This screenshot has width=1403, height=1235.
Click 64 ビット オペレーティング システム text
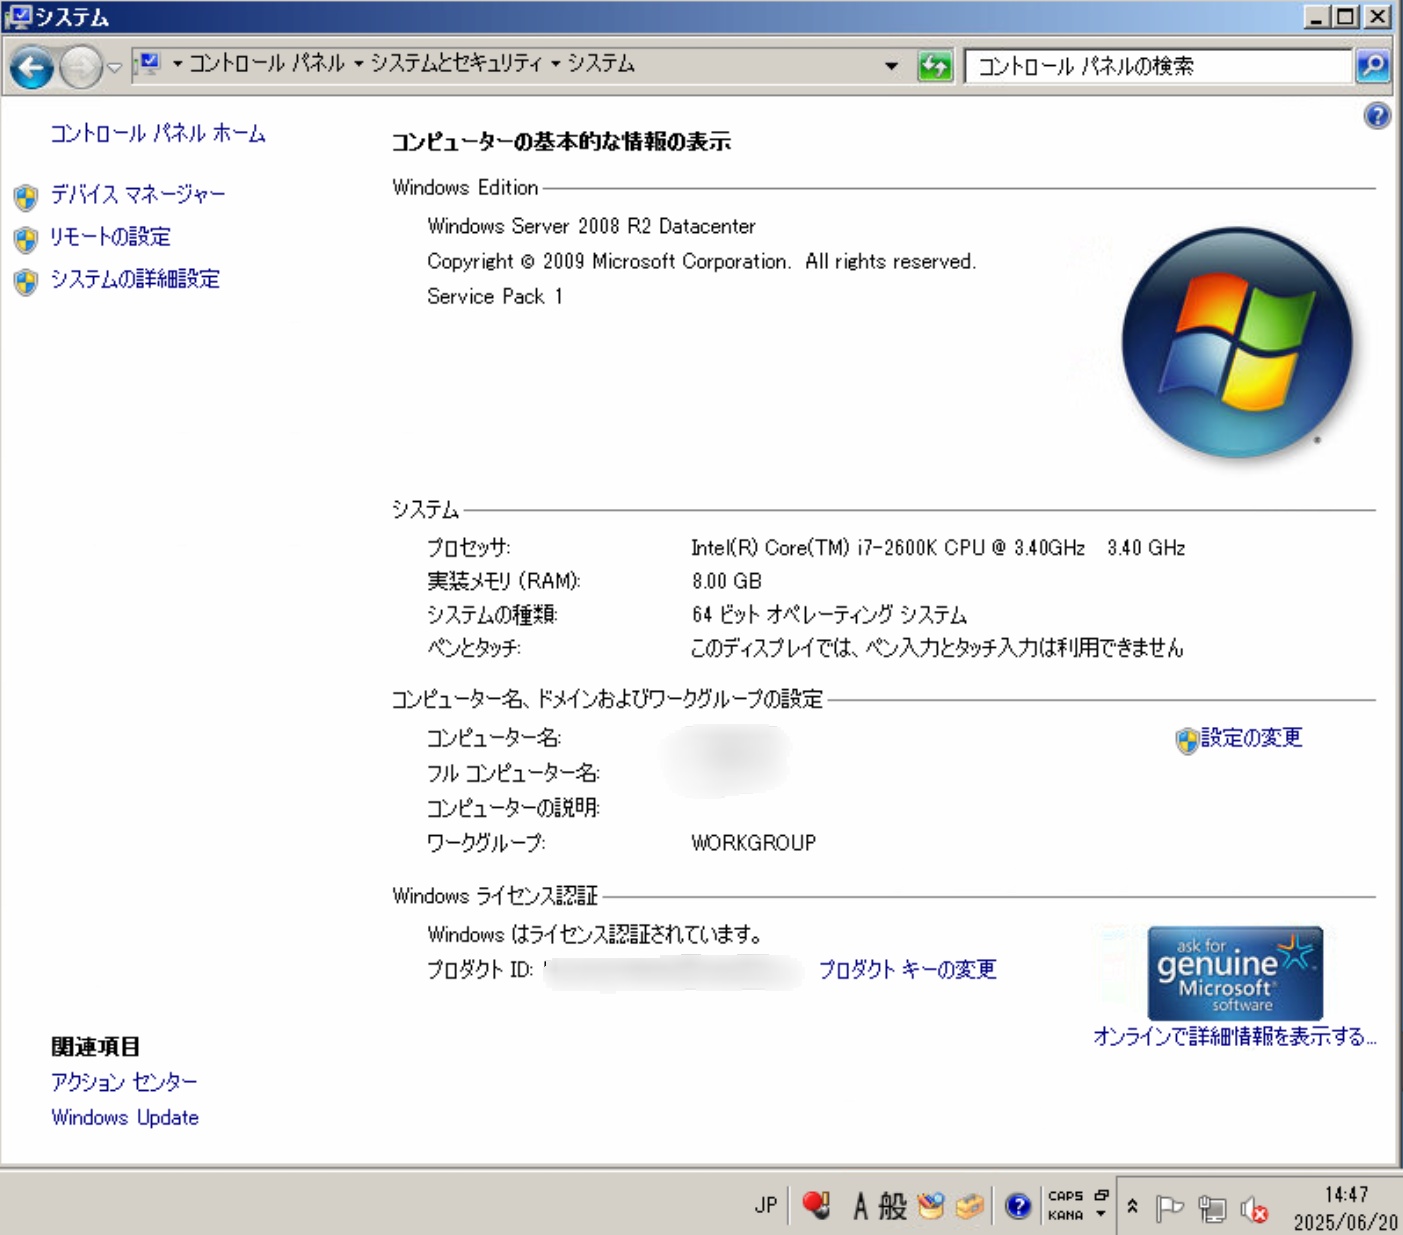pyautogui.click(x=829, y=614)
